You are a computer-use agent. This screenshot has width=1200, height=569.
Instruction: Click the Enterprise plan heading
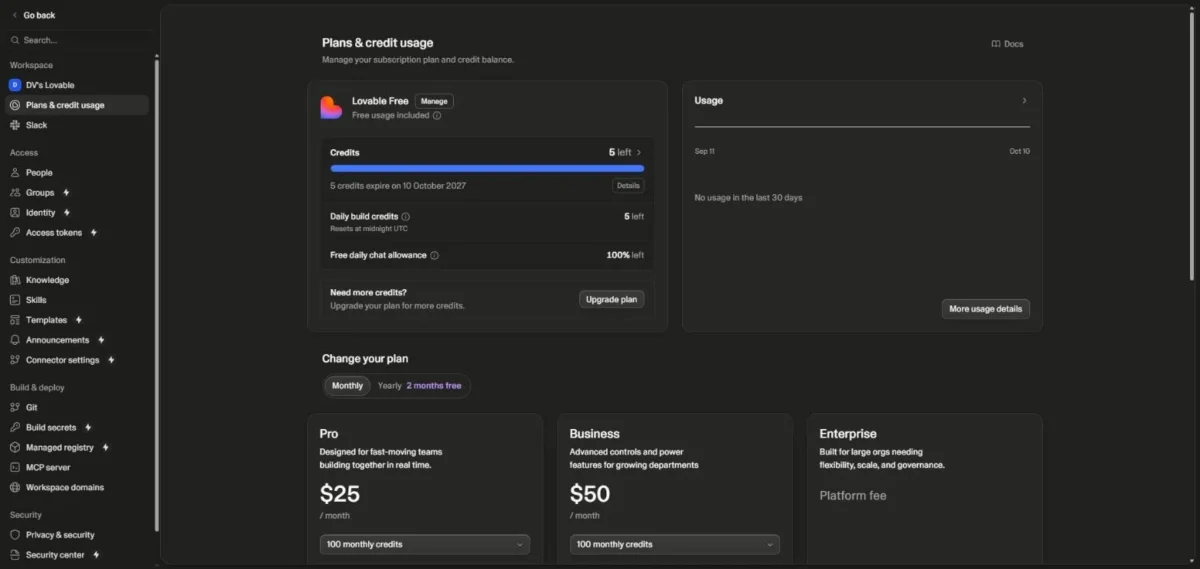click(848, 434)
